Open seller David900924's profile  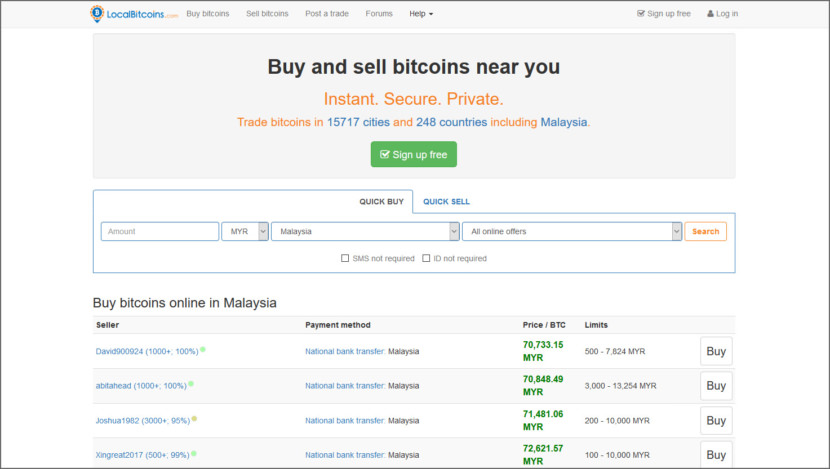tap(147, 351)
